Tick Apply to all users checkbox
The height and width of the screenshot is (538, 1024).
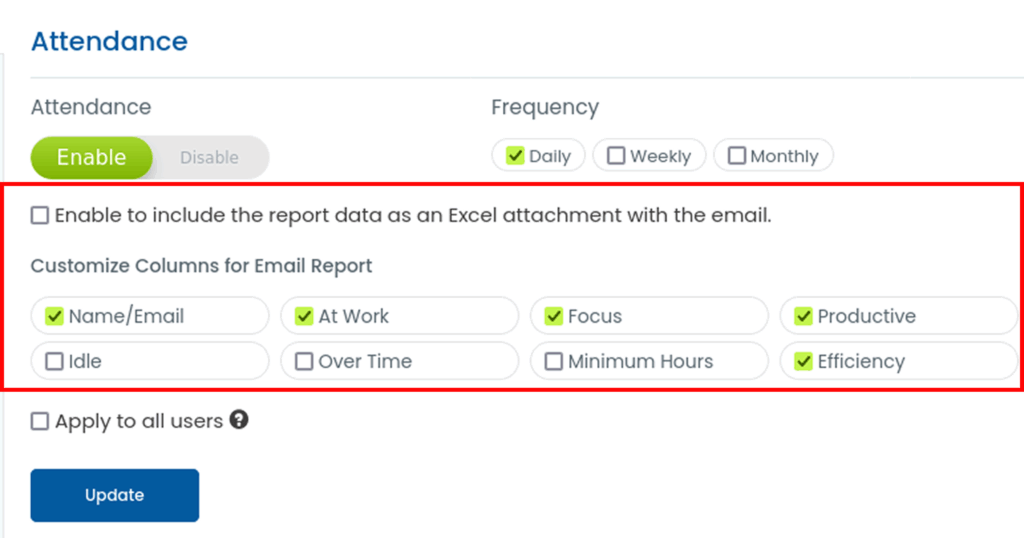(40, 421)
